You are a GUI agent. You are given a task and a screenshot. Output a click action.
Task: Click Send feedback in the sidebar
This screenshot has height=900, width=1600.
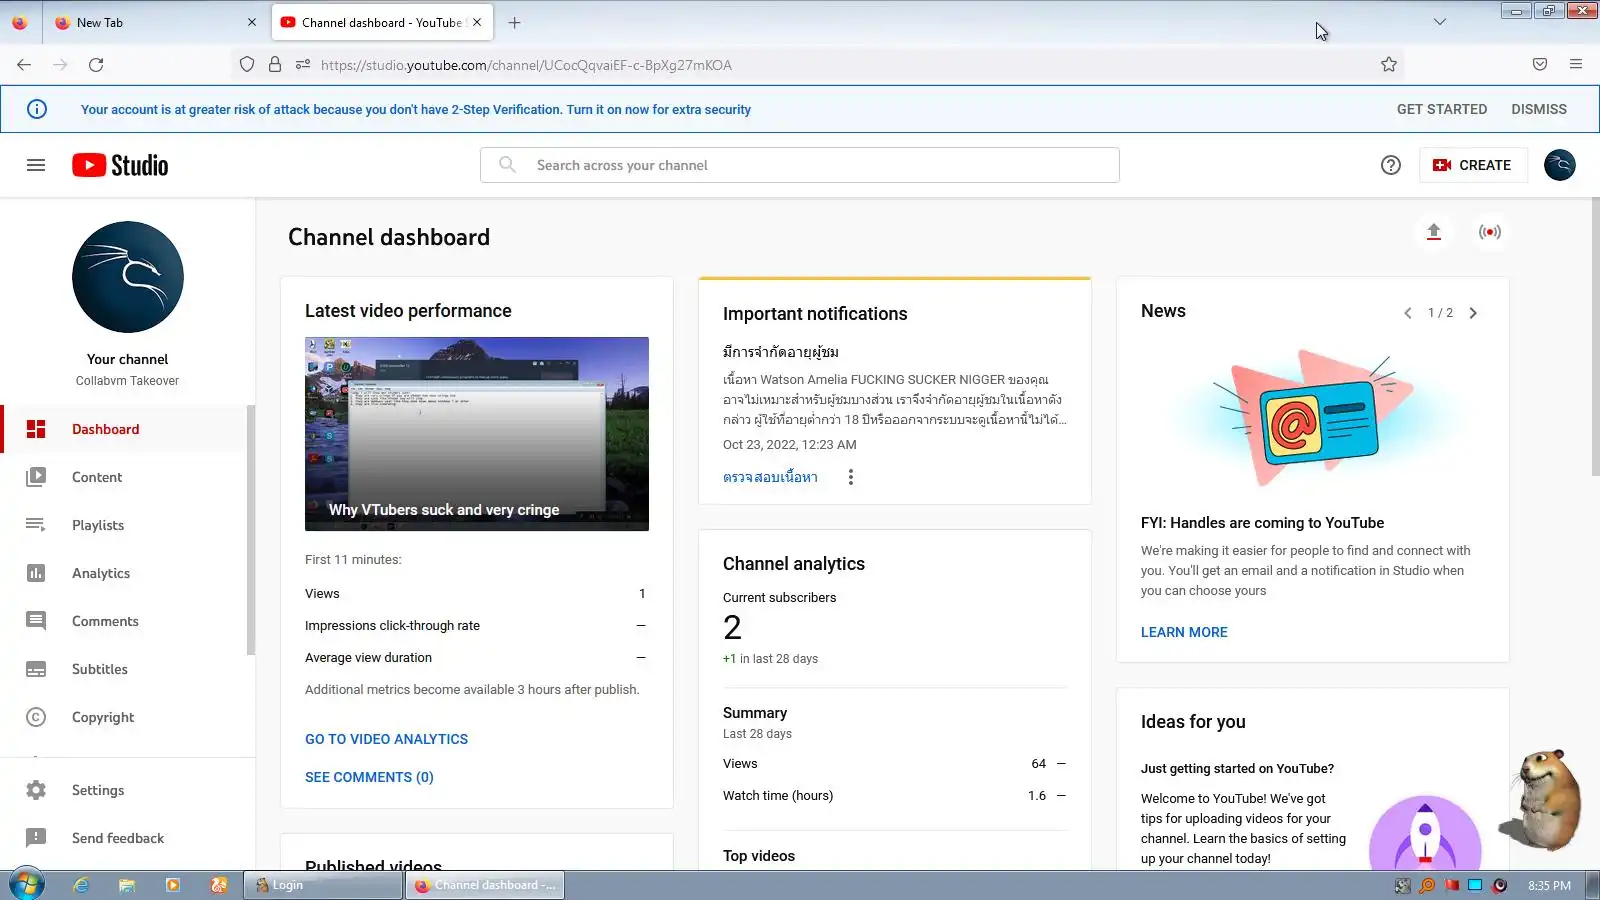click(x=127, y=838)
